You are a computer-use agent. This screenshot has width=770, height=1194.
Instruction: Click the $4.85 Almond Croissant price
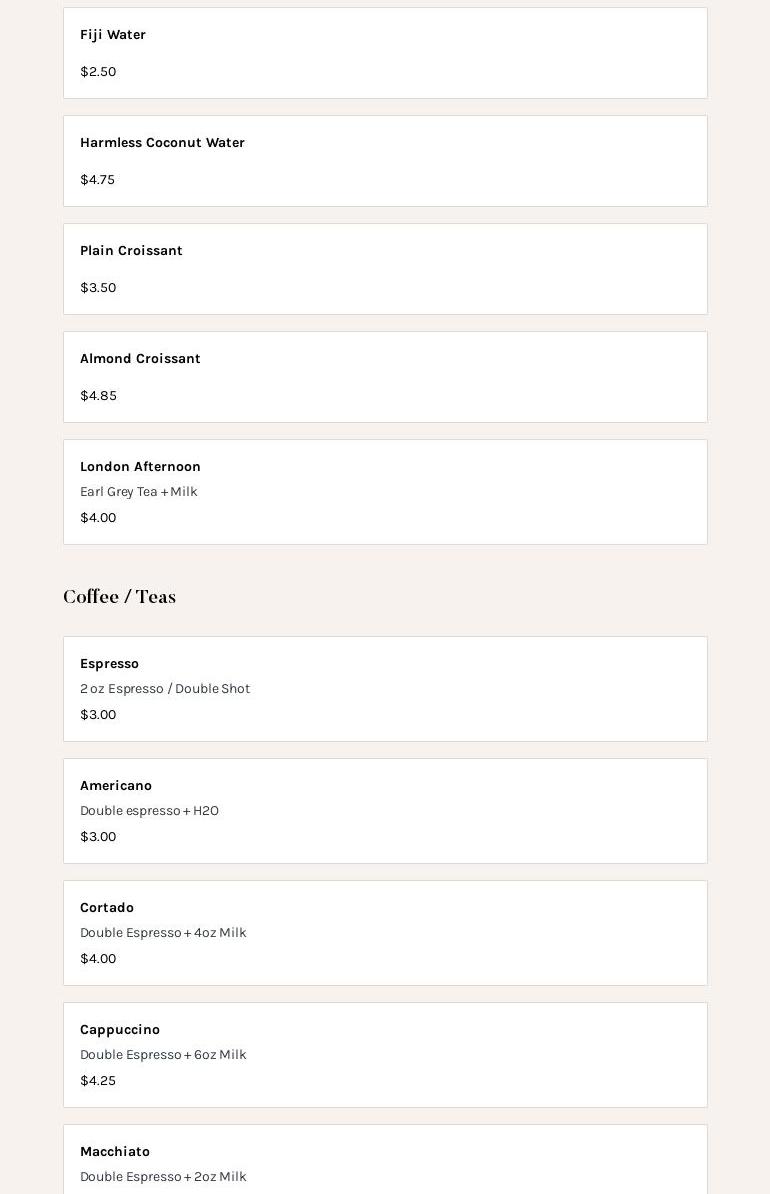click(x=98, y=395)
